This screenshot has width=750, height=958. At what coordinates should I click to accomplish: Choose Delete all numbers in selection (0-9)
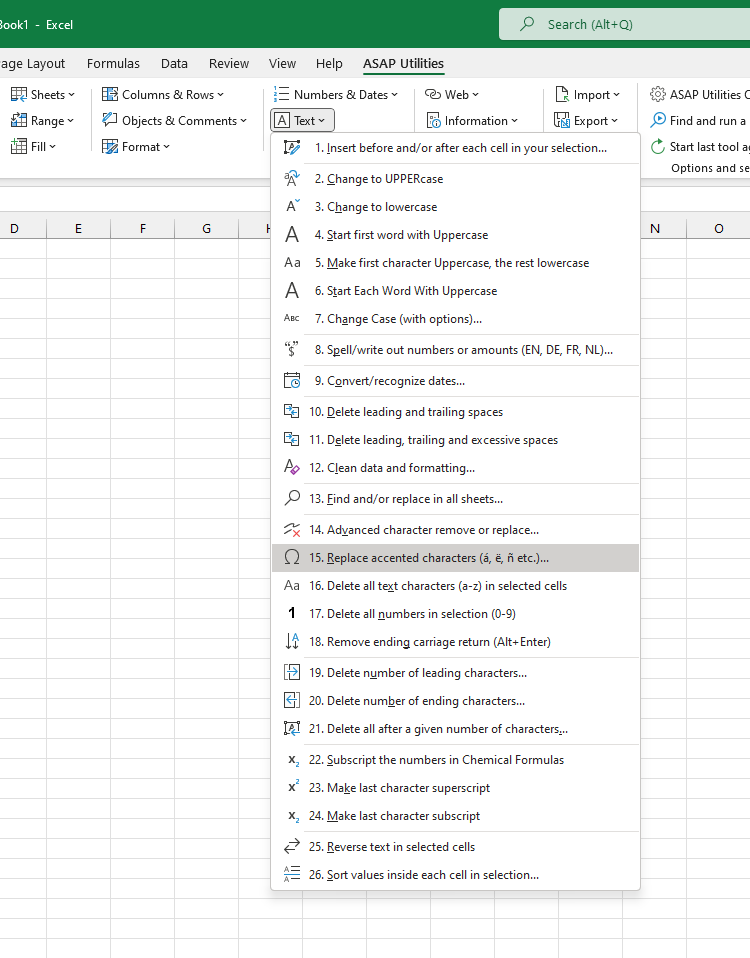coord(456,613)
